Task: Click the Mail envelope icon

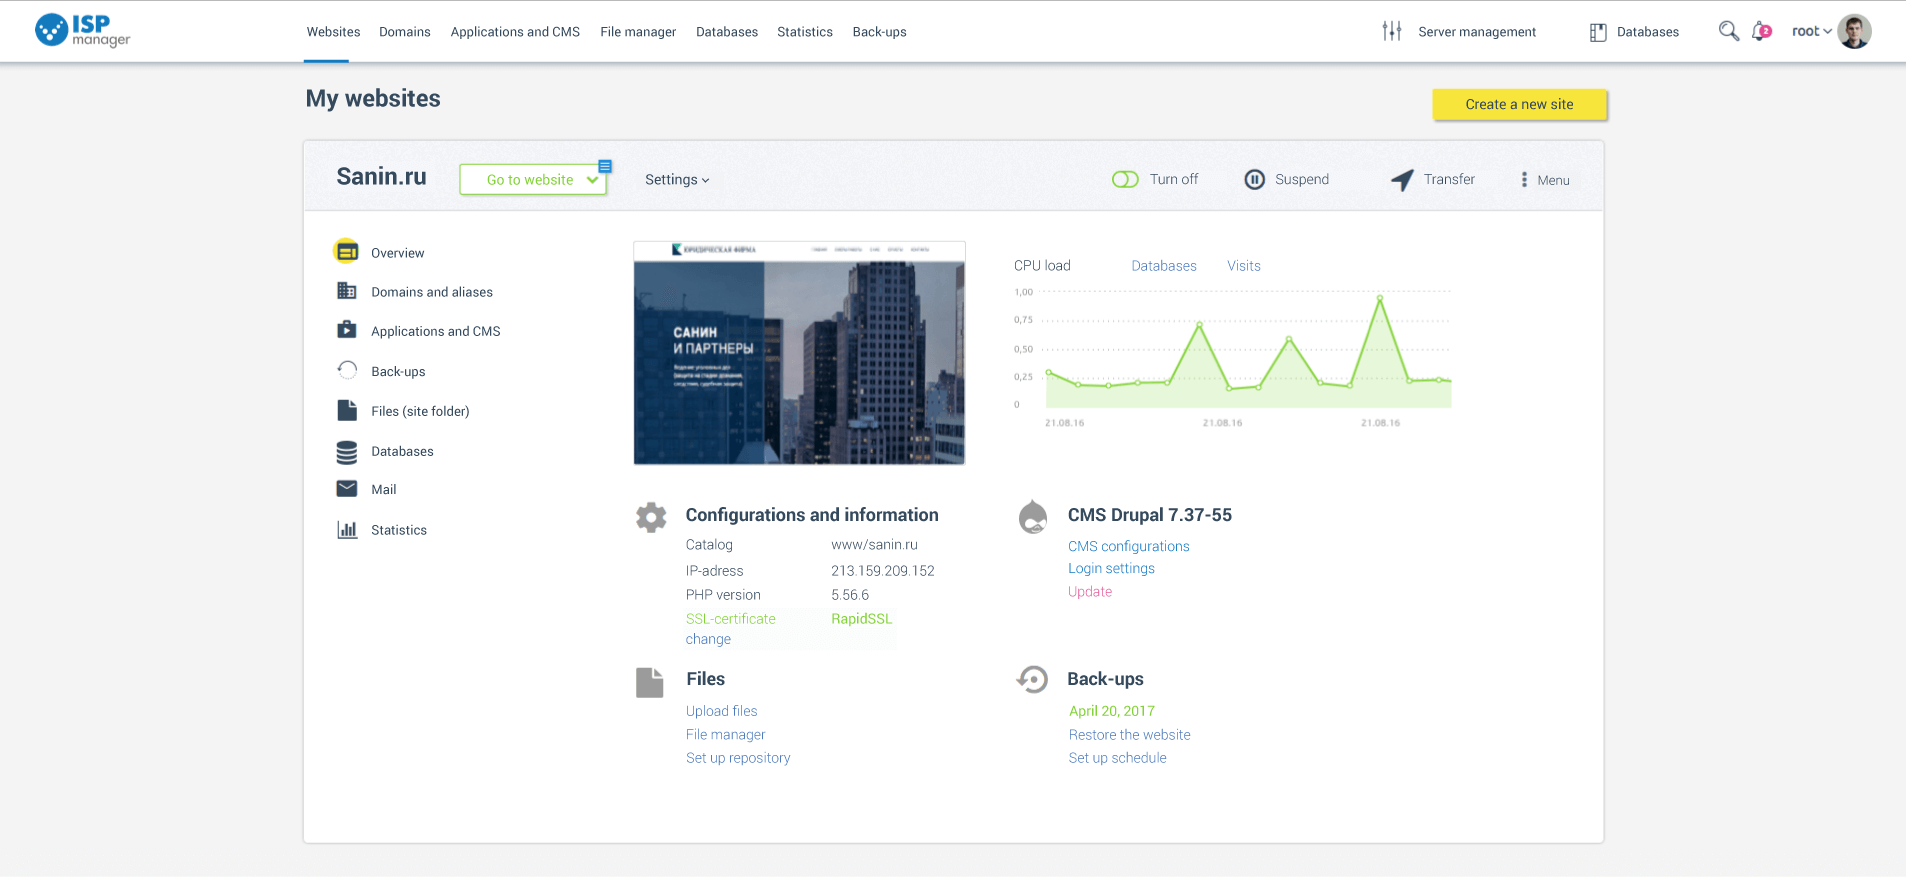Action: (347, 489)
